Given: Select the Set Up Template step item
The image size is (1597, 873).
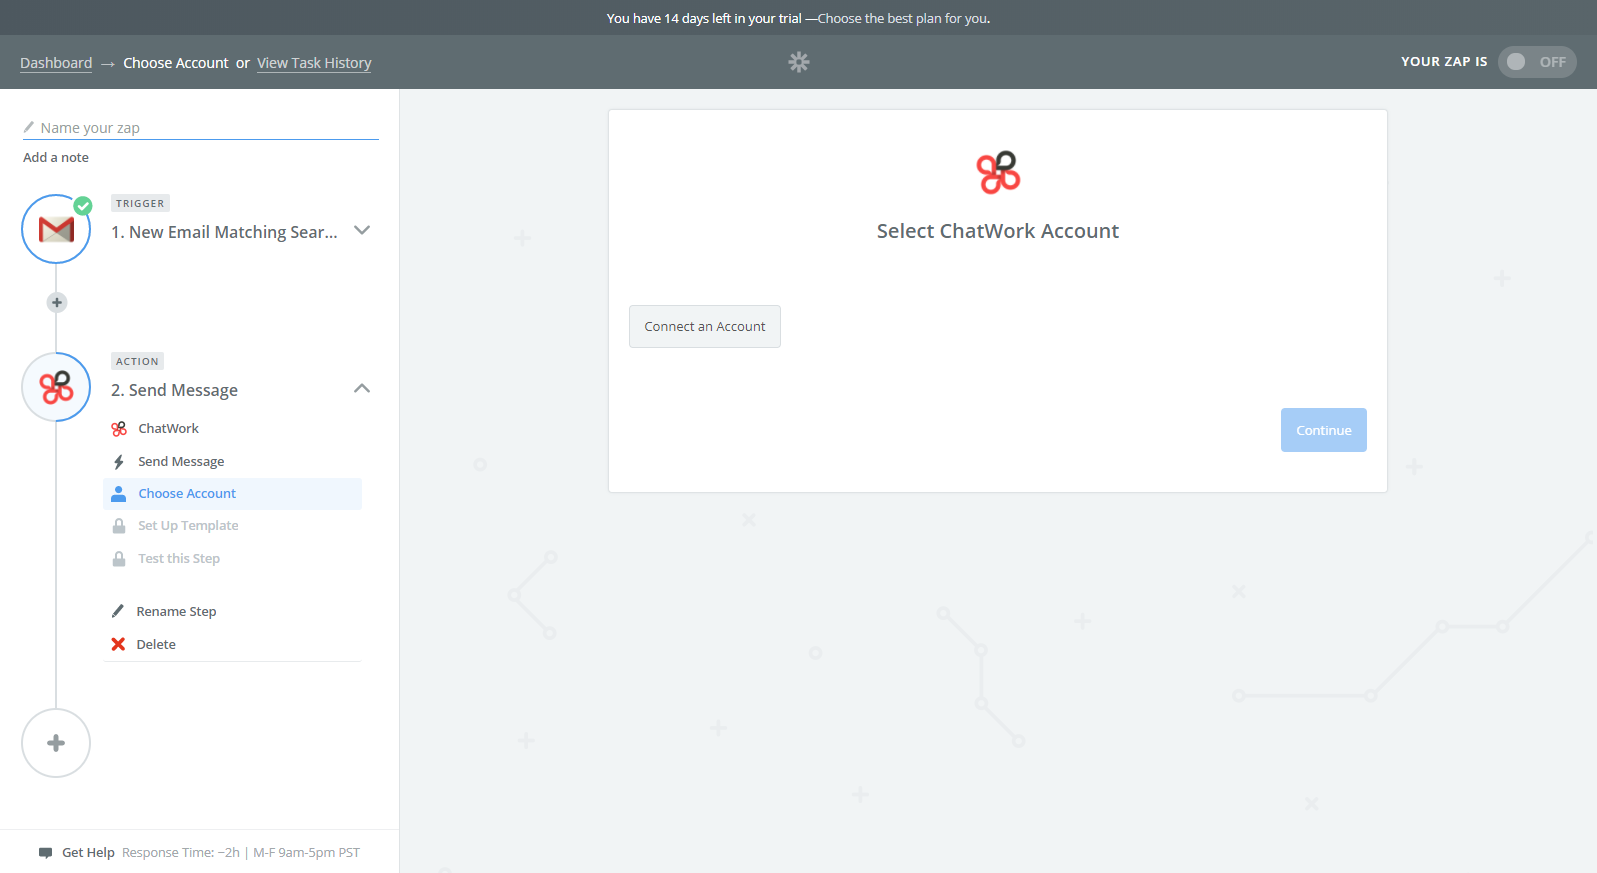Looking at the screenshot, I should [x=232, y=526].
